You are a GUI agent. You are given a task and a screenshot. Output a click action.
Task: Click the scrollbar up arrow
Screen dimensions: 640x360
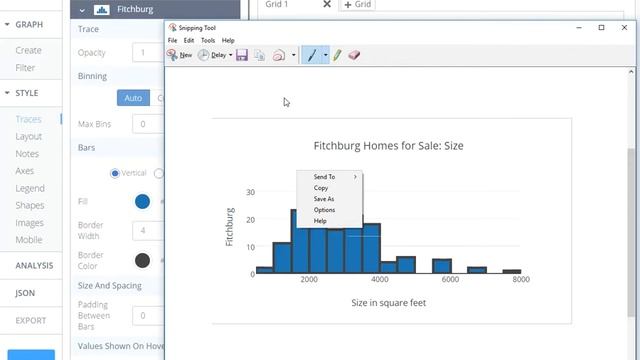tap(631, 72)
